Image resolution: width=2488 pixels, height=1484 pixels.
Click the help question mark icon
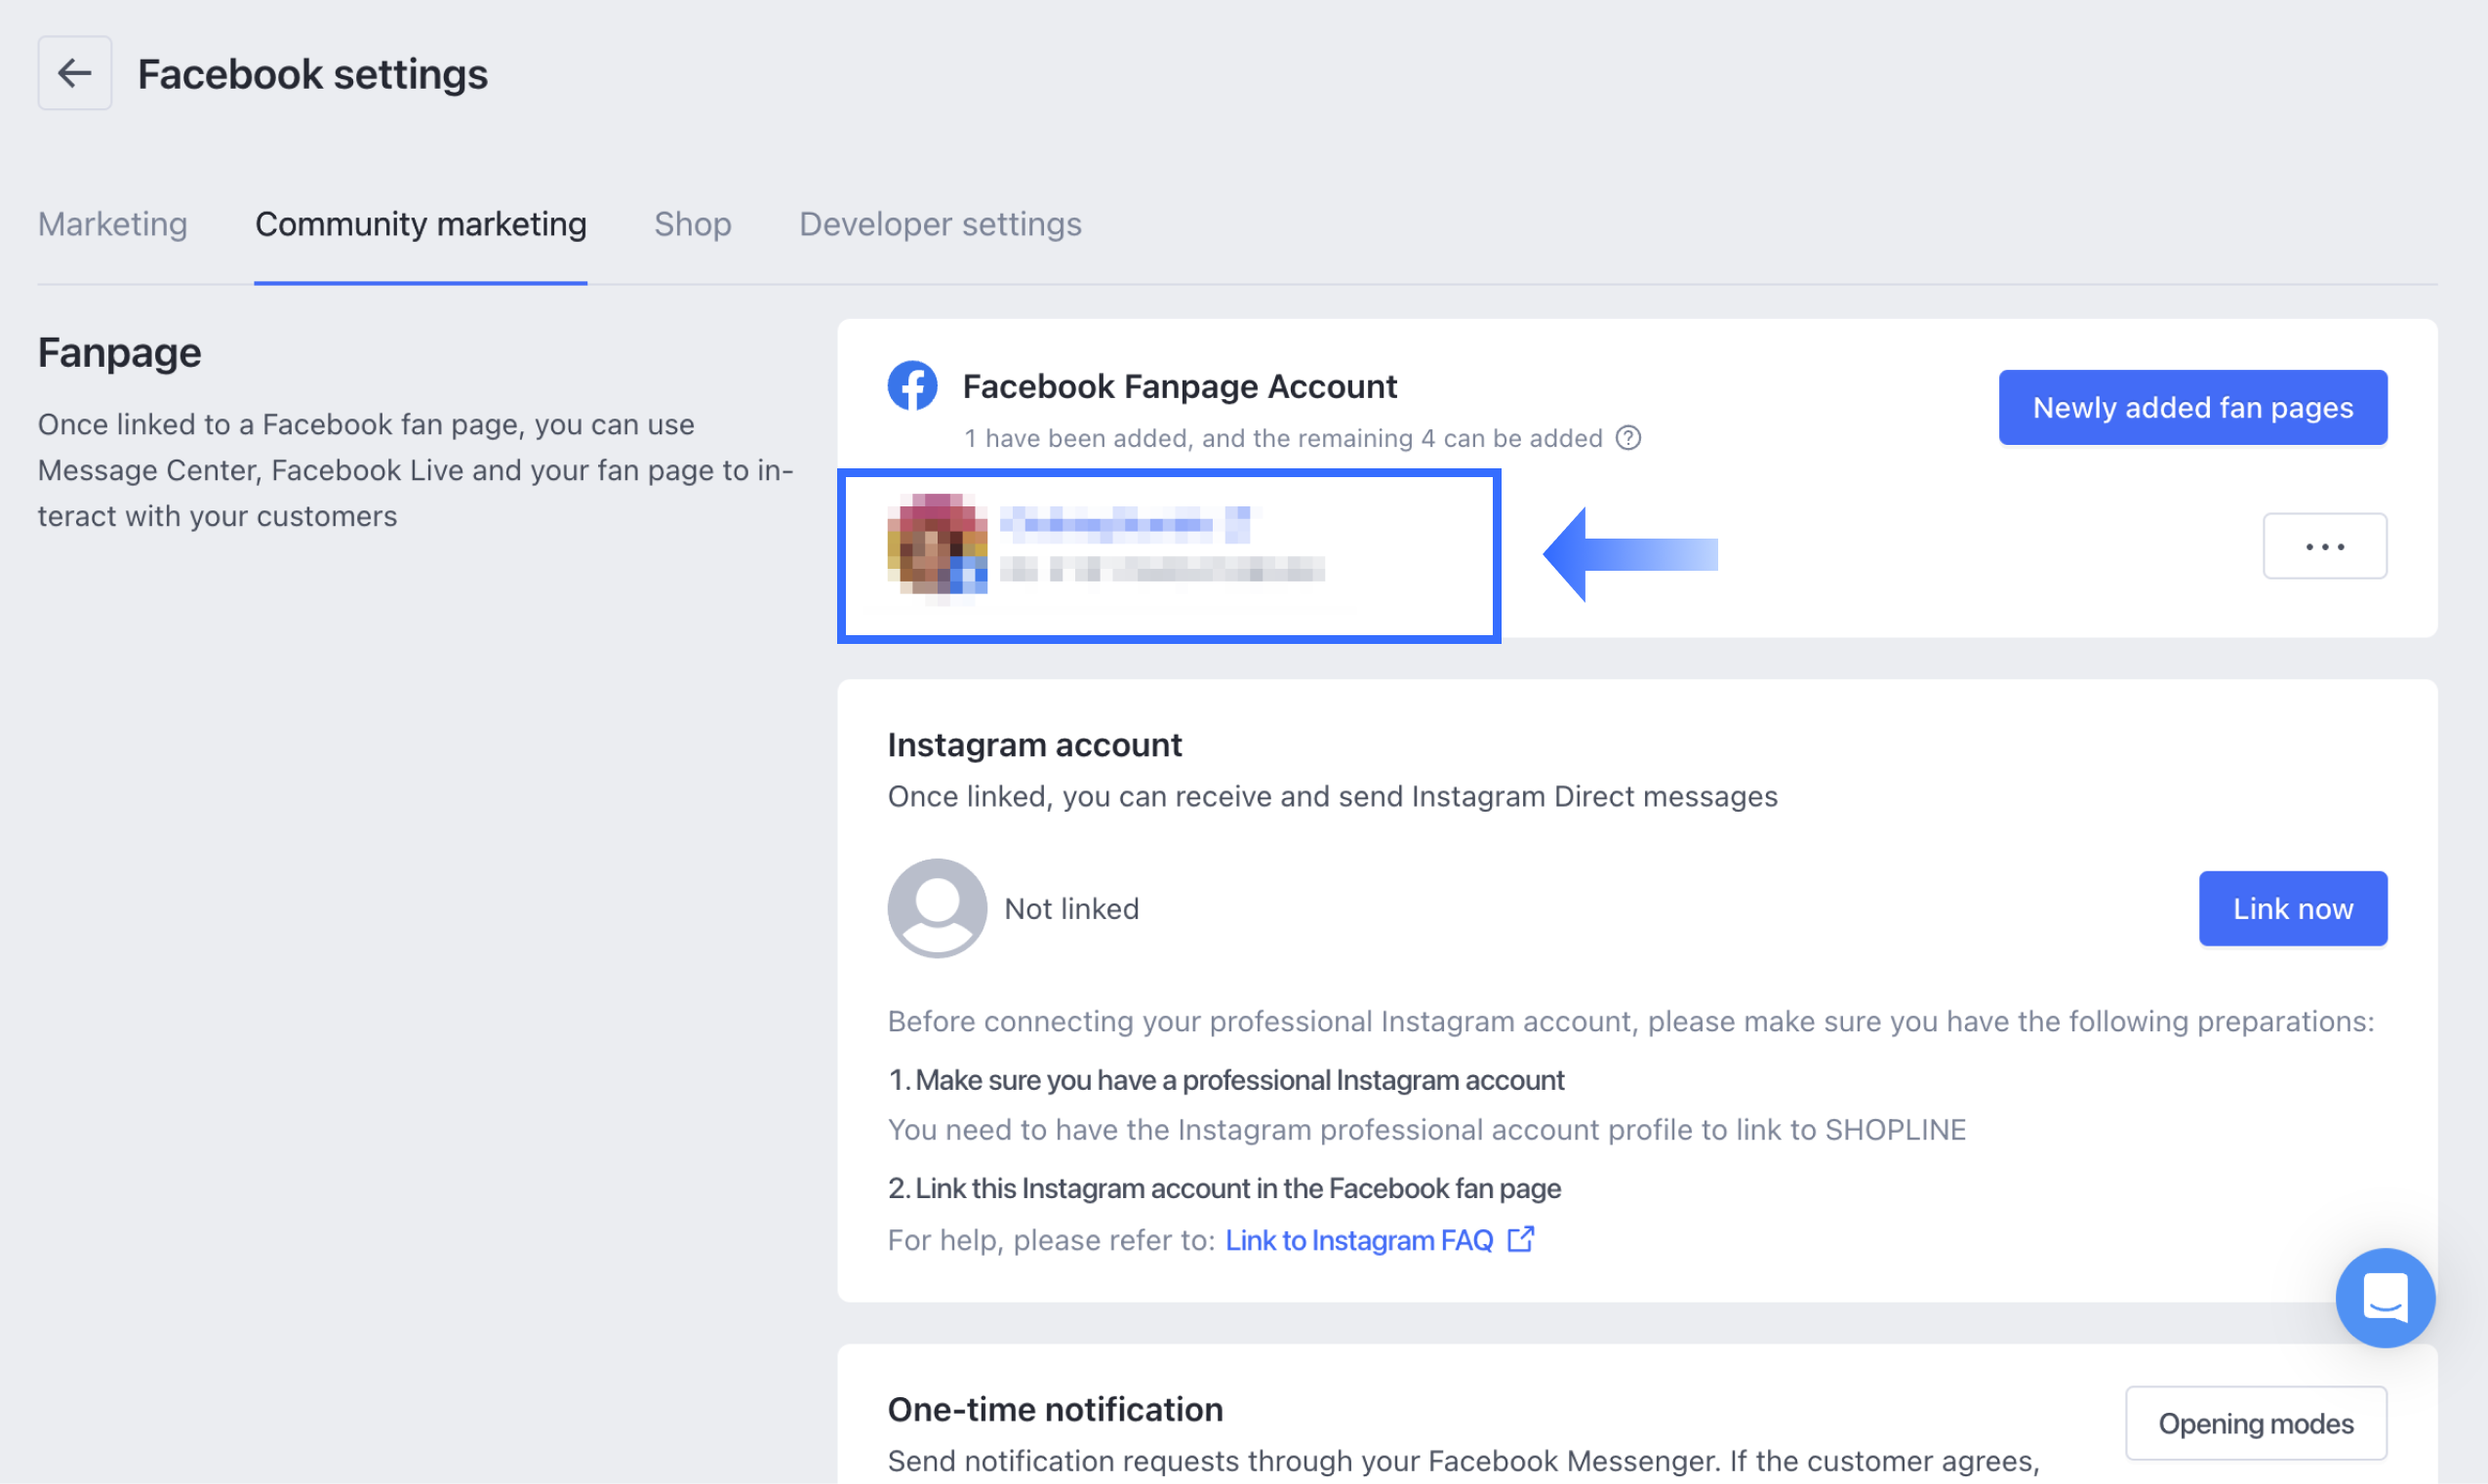(x=1628, y=438)
